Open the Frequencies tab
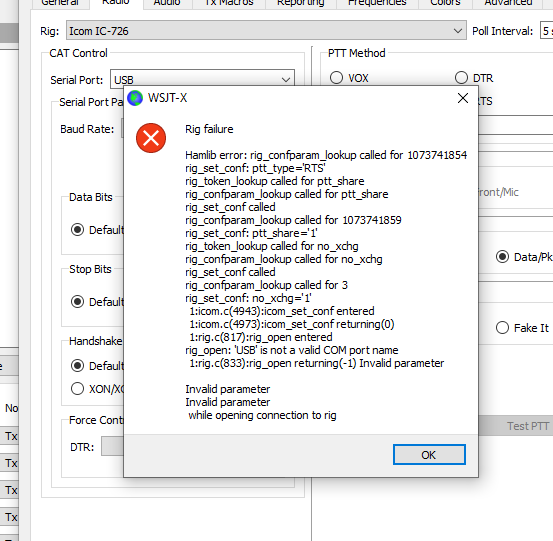 (377, 4)
